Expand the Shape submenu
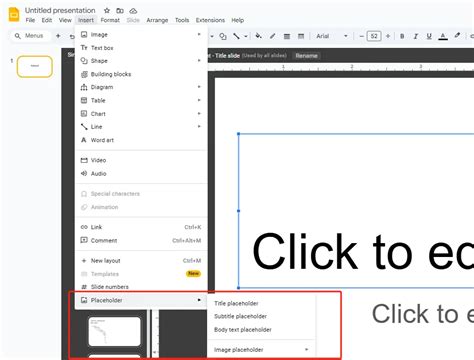Viewport: 474px width, 360px height. 141,61
